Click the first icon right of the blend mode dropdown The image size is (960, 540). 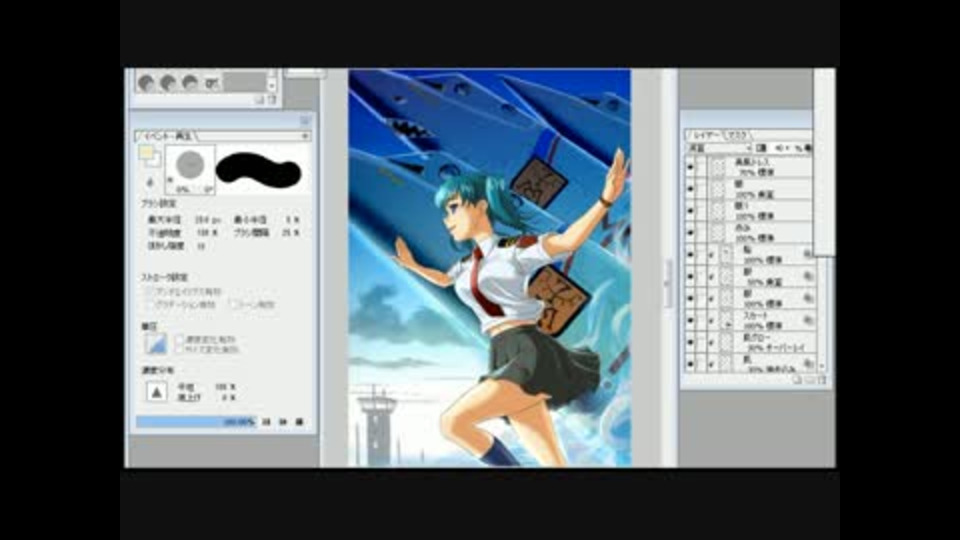[x=761, y=148]
